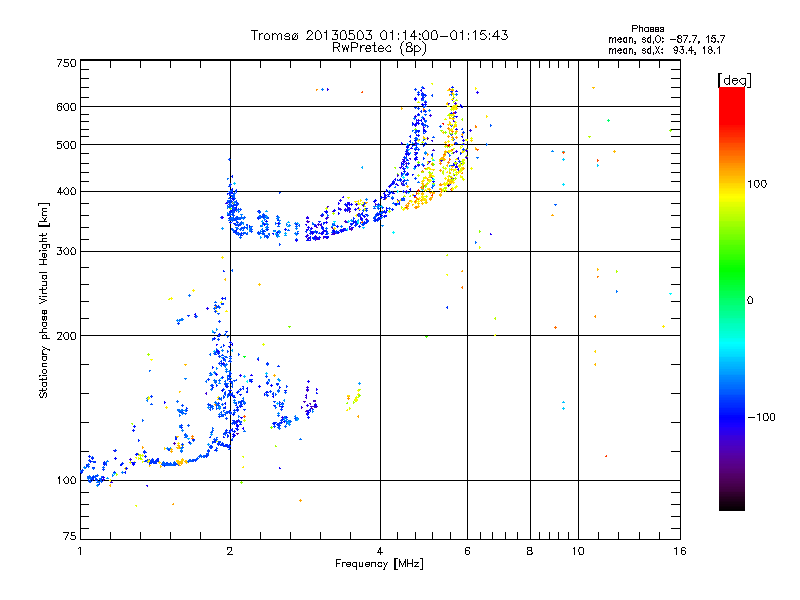Click the x-axis '2' tick label
Viewport: 800px width, 600px height.
[230, 551]
